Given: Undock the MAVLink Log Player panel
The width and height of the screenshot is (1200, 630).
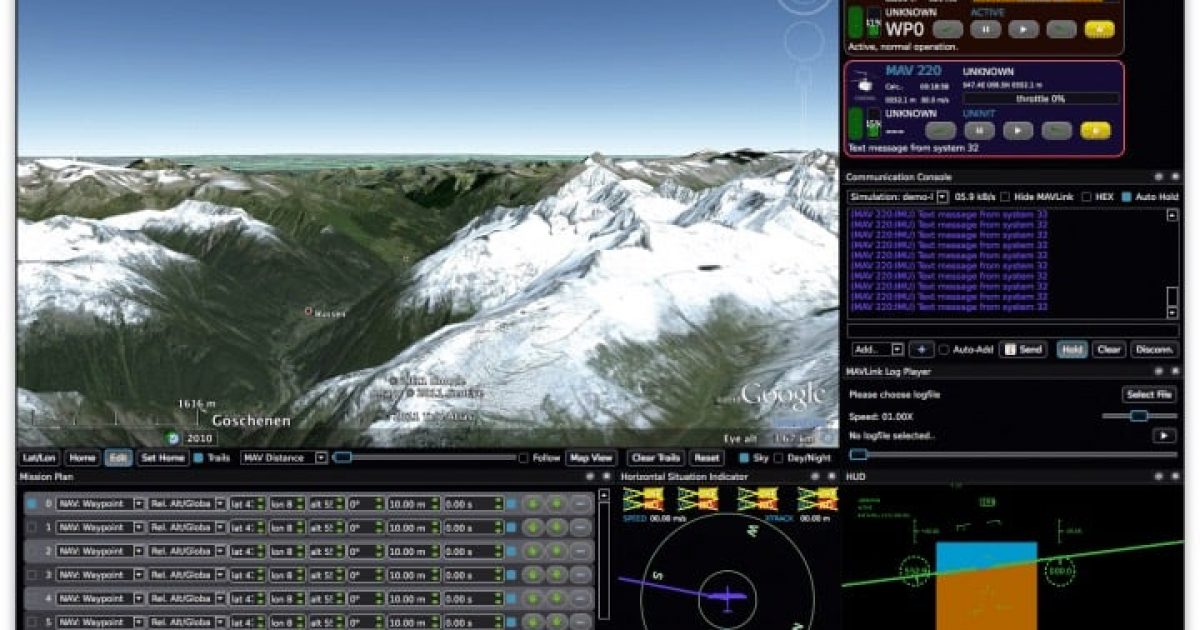Looking at the screenshot, I should coord(1157,371).
